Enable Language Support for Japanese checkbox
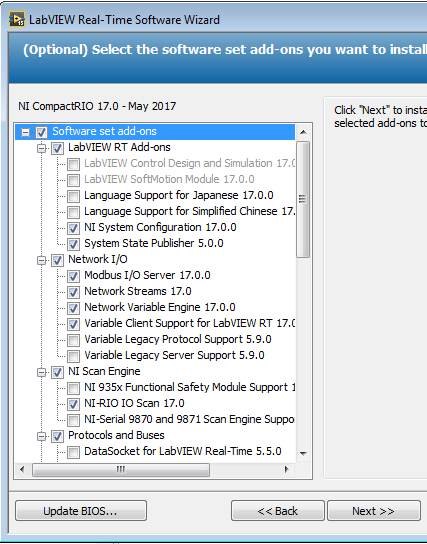Image resolution: width=427 pixels, height=544 pixels. click(x=73, y=196)
